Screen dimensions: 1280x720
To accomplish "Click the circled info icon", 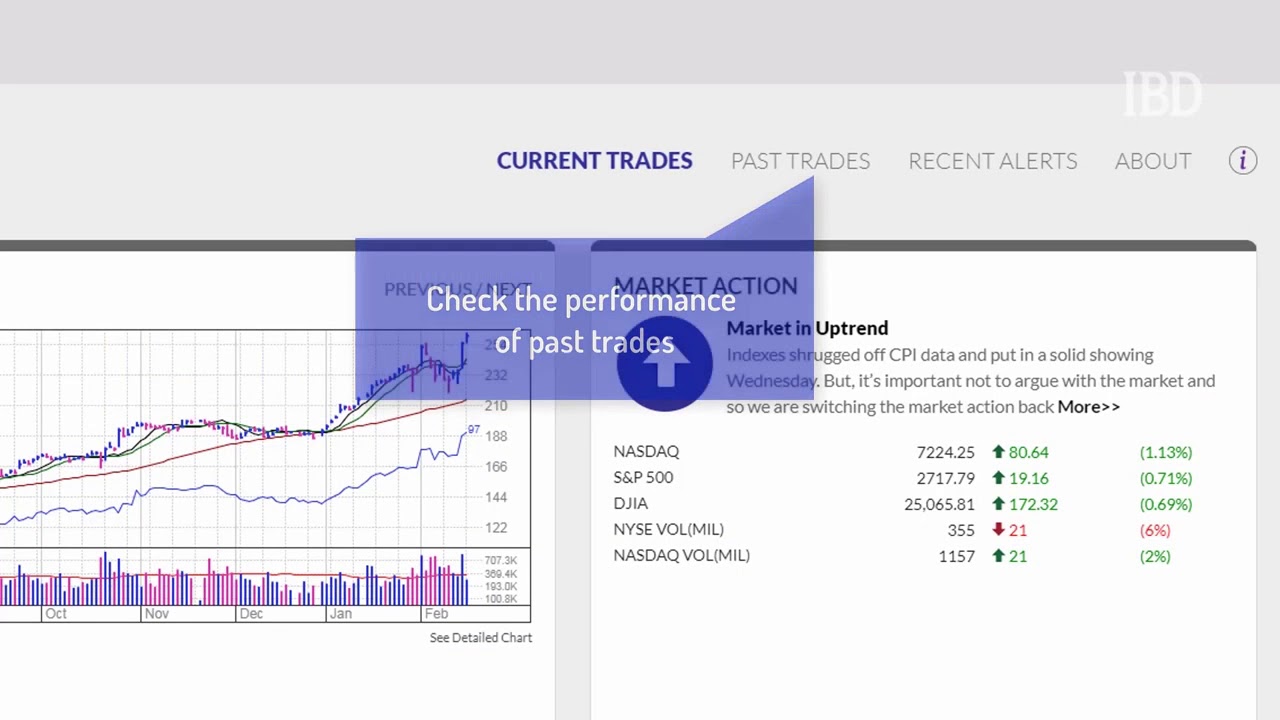I will (1243, 160).
